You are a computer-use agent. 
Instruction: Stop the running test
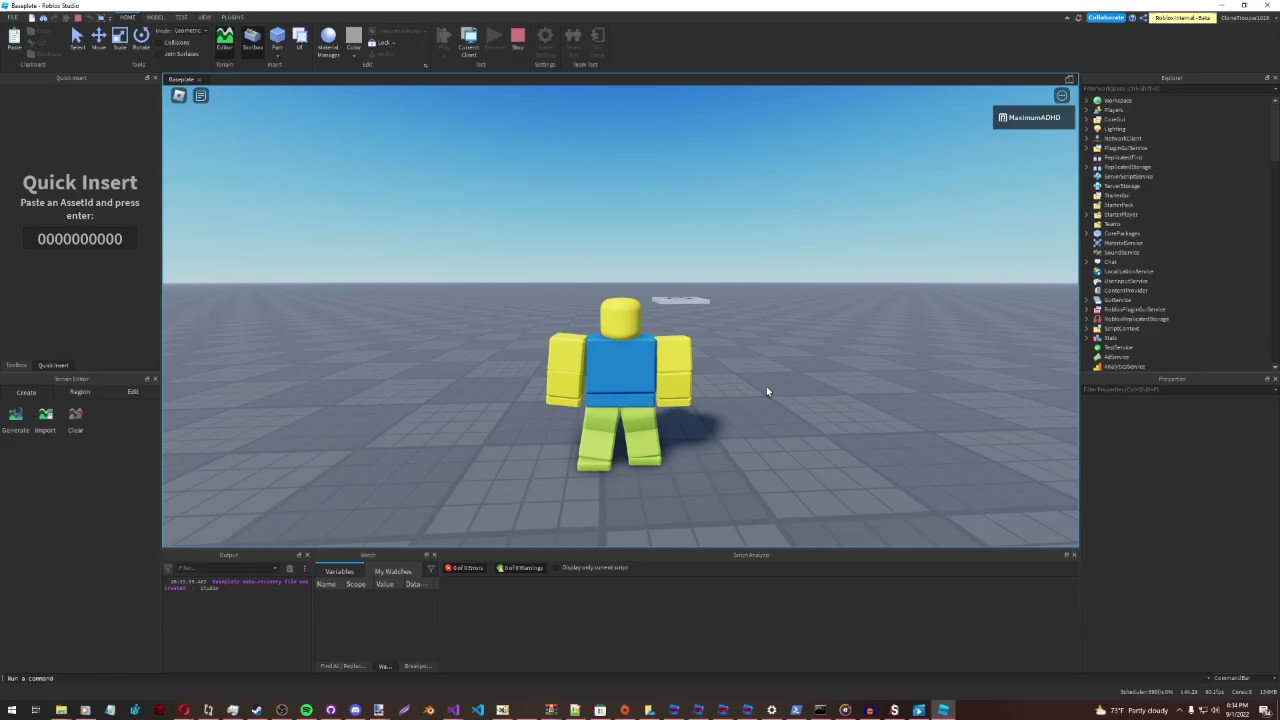click(x=517, y=39)
